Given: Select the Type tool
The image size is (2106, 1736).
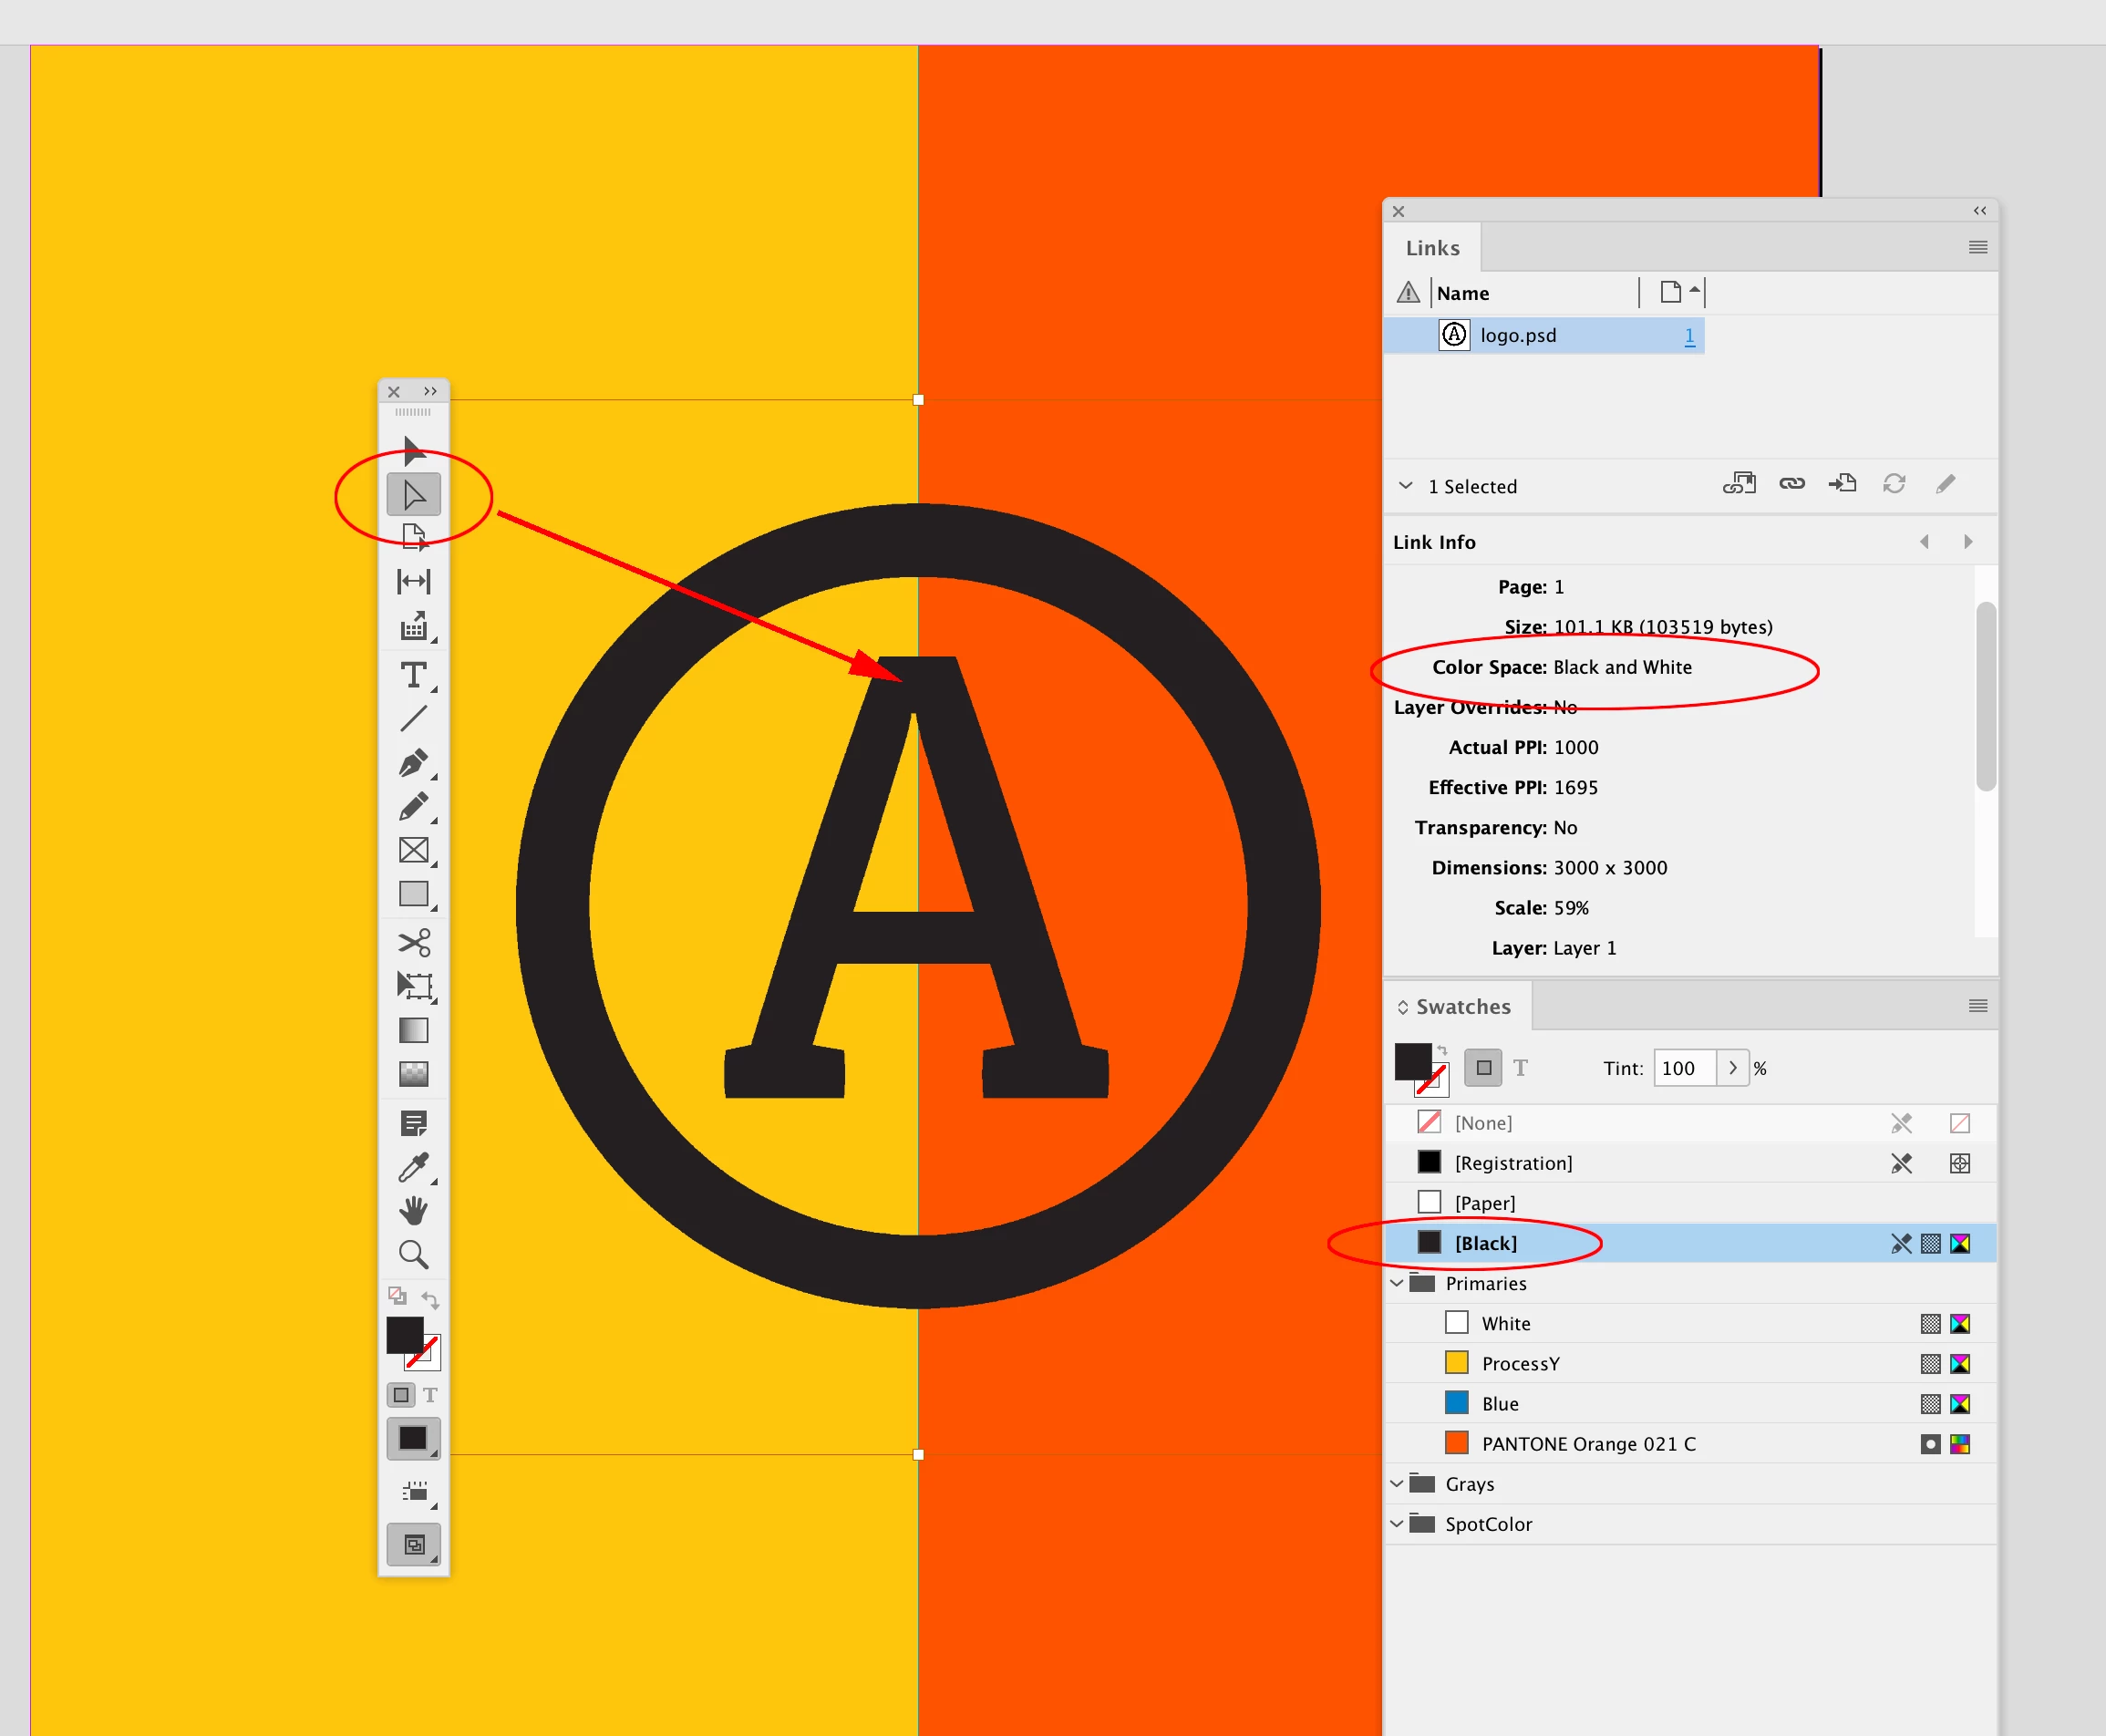Looking at the screenshot, I should click(x=413, y=675).
